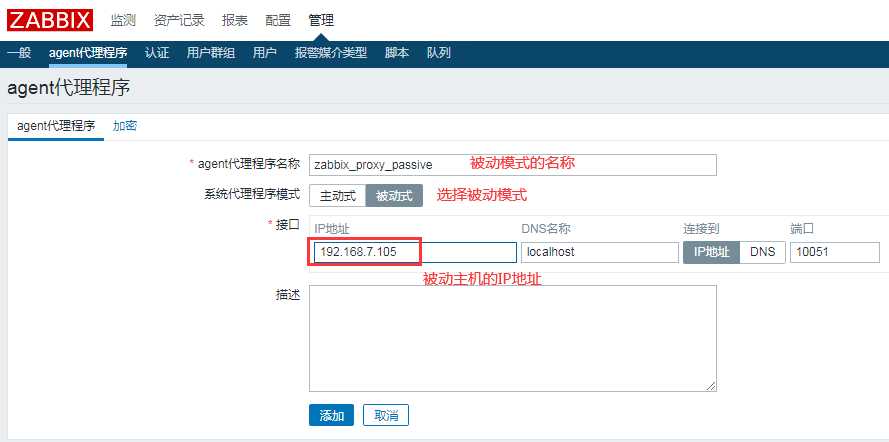Open the 队列 submenu

tap(439, 53)
